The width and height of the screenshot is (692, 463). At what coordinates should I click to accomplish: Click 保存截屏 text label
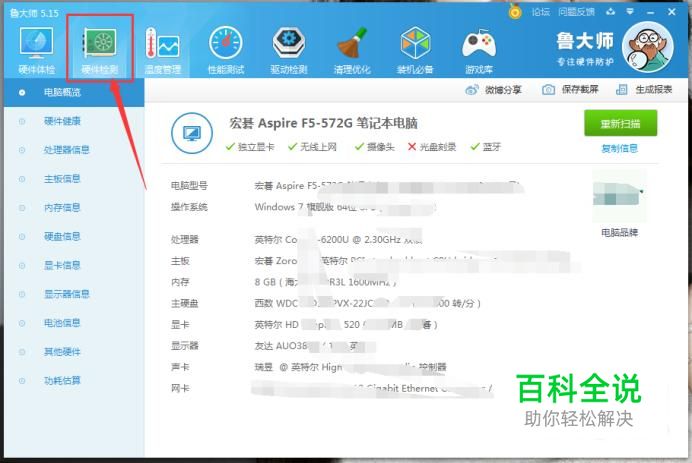click(x=580, y=90)
